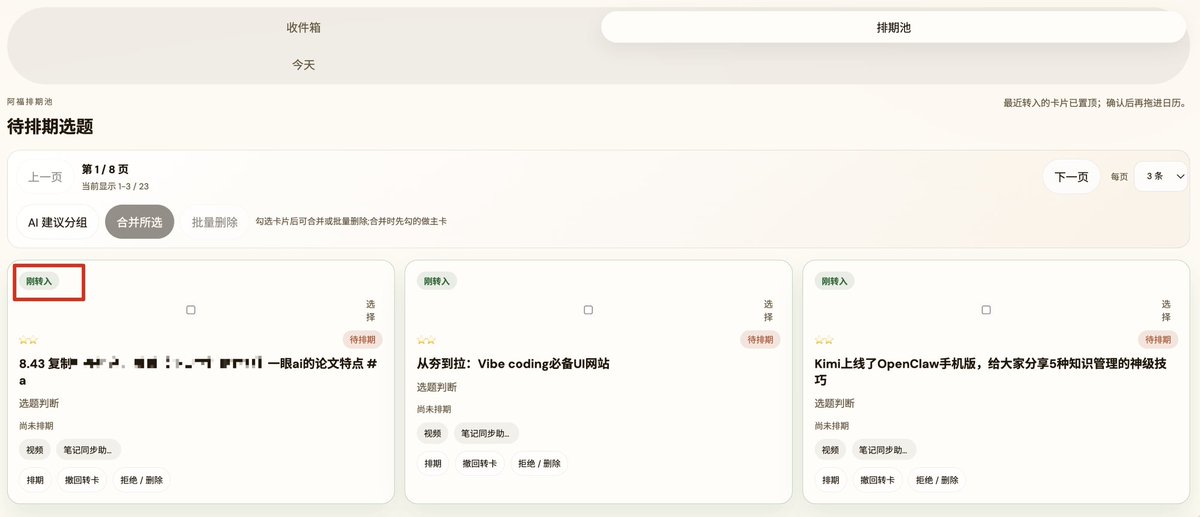Click 撤回转卡 on the Kimi card
Image resolution: width=1200 pixels, height=517 pixels.
click(x=878, y=480)
